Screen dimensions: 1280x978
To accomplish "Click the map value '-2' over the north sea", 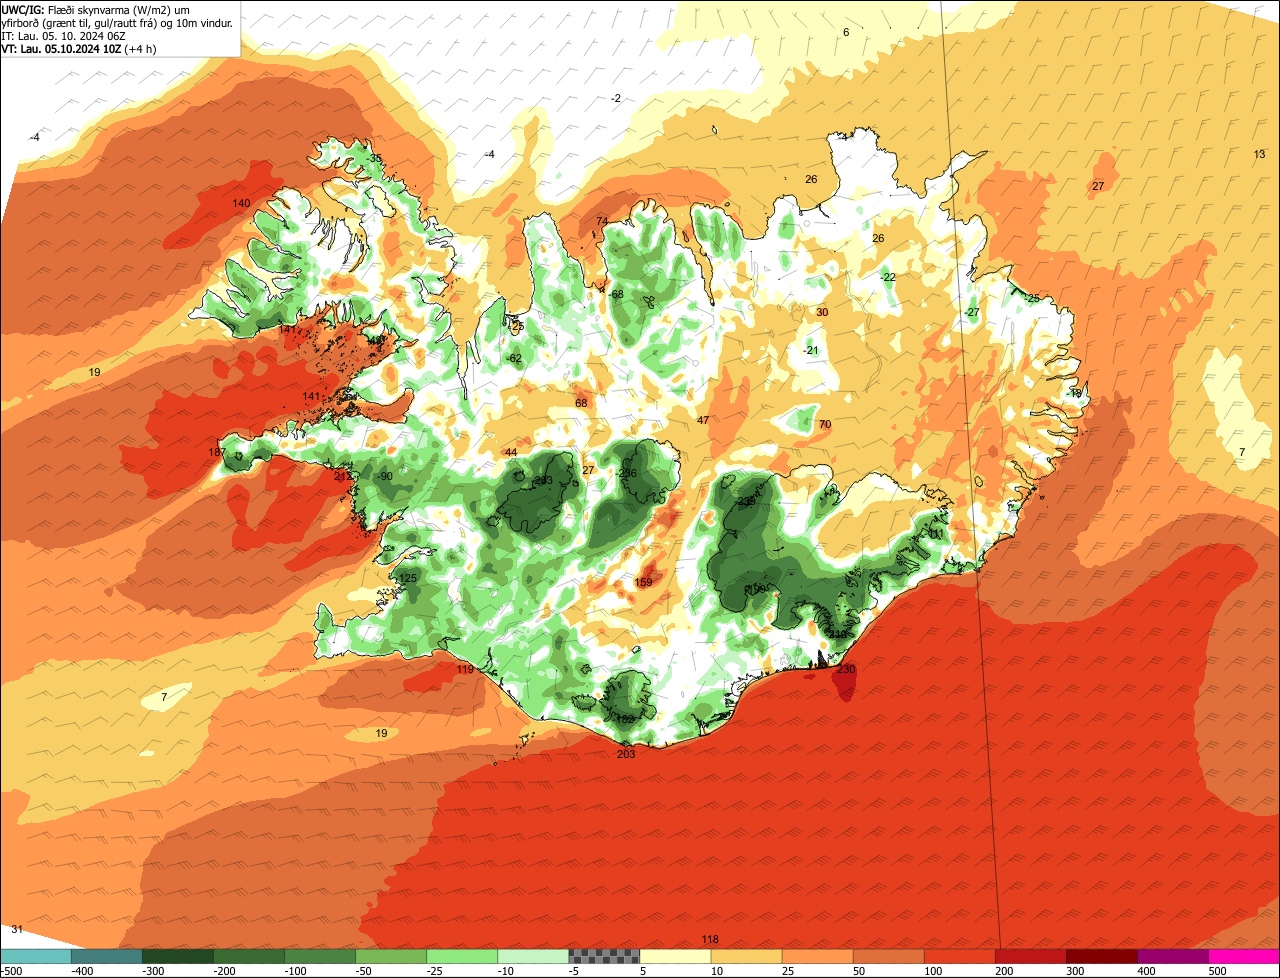I will pos(616,98).
